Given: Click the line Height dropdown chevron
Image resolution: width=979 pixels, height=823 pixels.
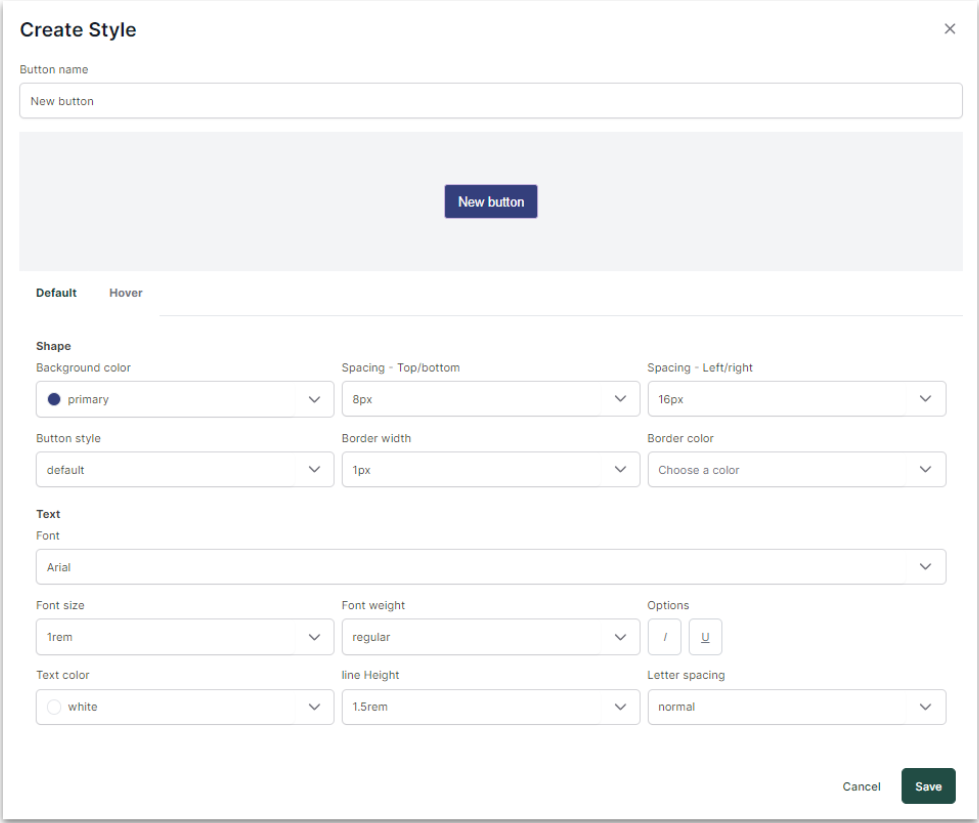Looking at the screenshot, I should pos(620,707).
